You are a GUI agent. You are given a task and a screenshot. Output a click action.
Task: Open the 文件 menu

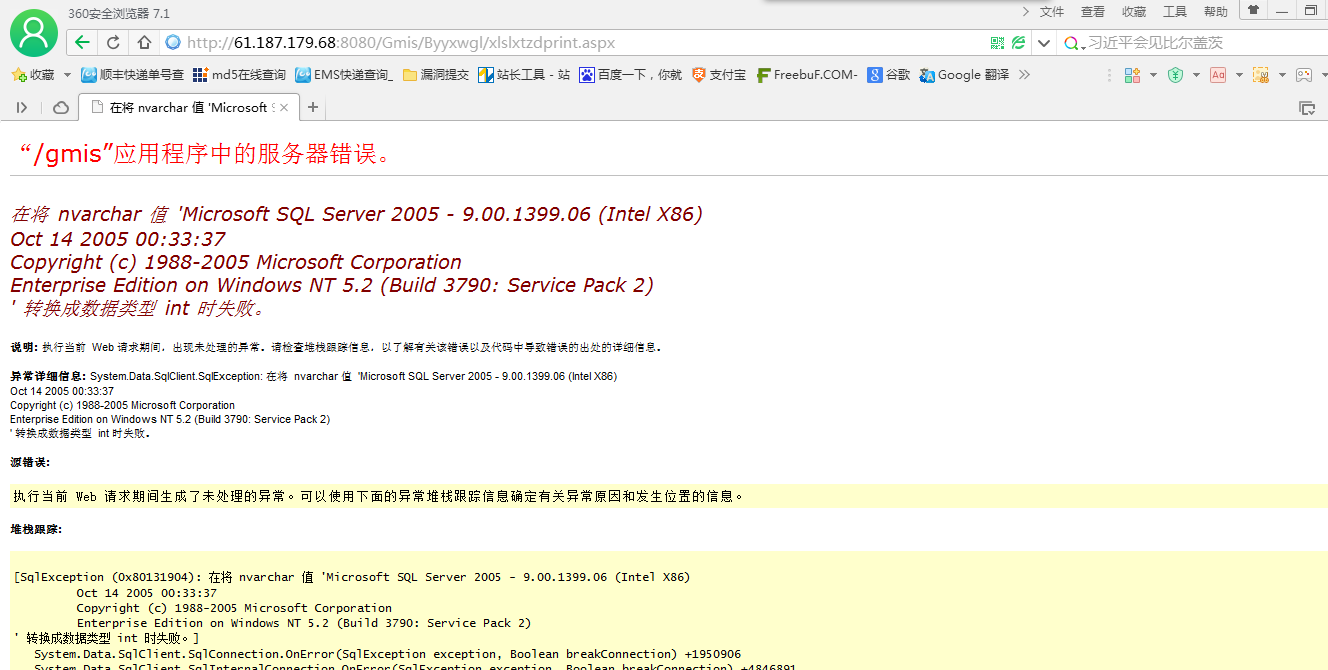coord(1052,12)
